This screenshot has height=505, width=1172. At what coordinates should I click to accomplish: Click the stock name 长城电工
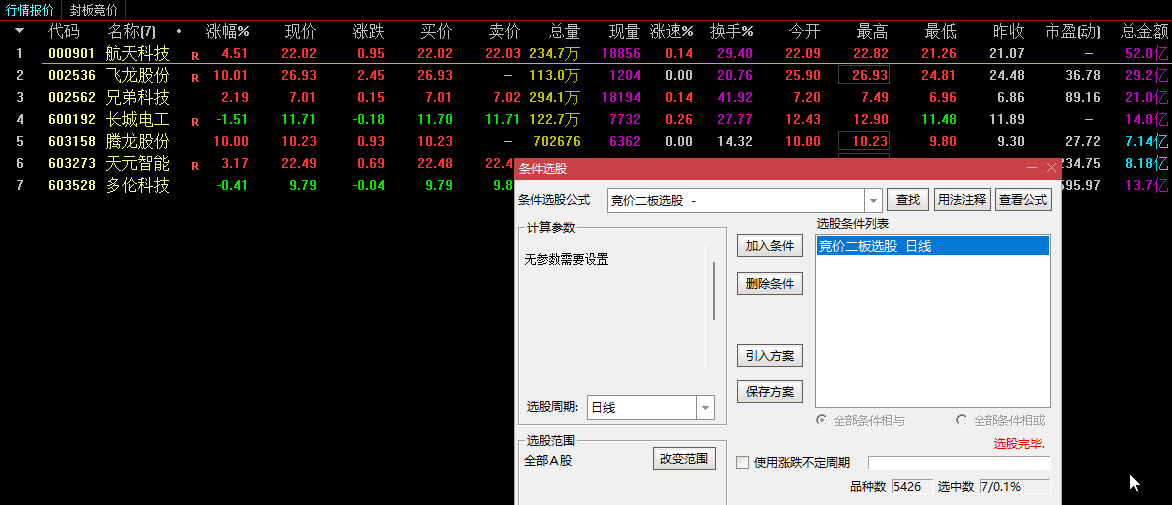(138, 120)
